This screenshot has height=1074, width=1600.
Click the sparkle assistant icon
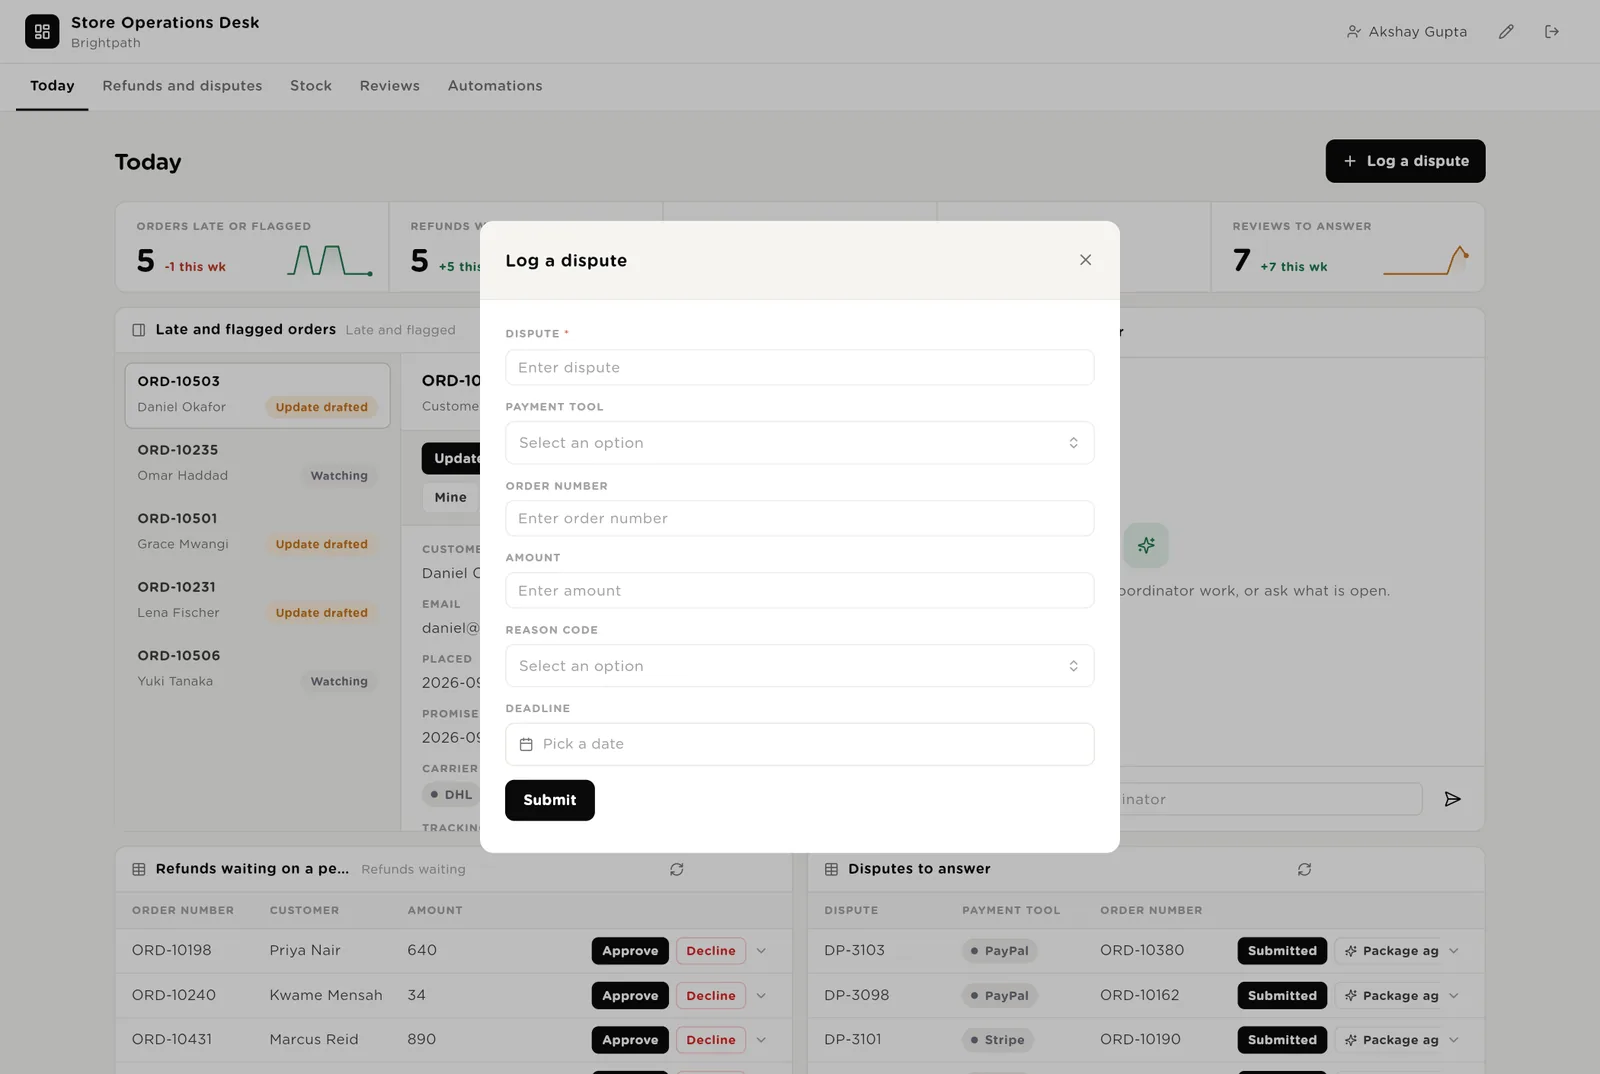1146,545
